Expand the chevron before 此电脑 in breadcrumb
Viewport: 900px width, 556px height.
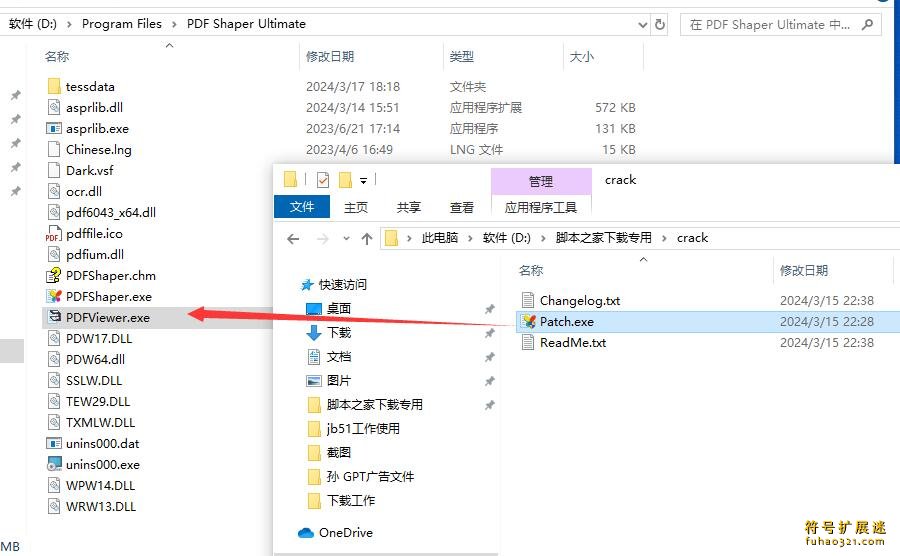tap(409, 238)
